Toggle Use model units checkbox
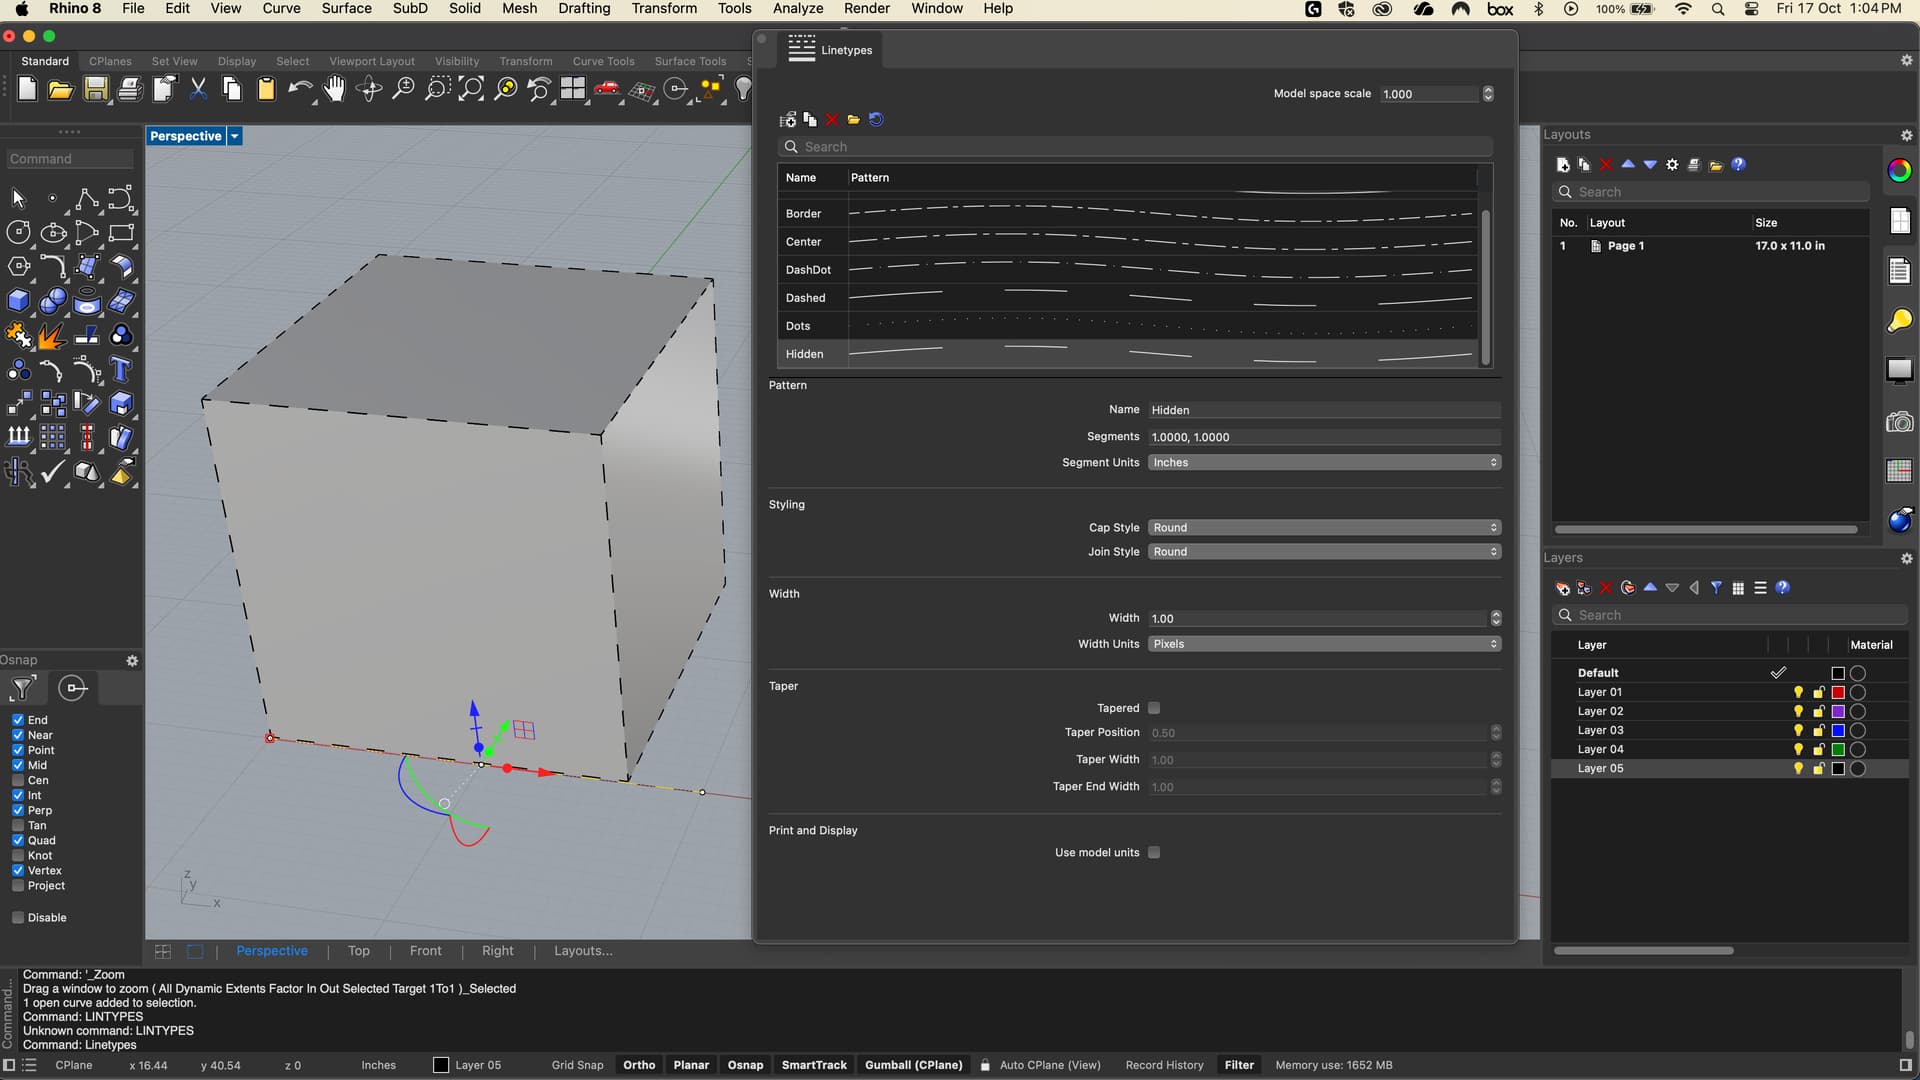This screenshot has width=1920, height=1080. (x=1154, y=853)
